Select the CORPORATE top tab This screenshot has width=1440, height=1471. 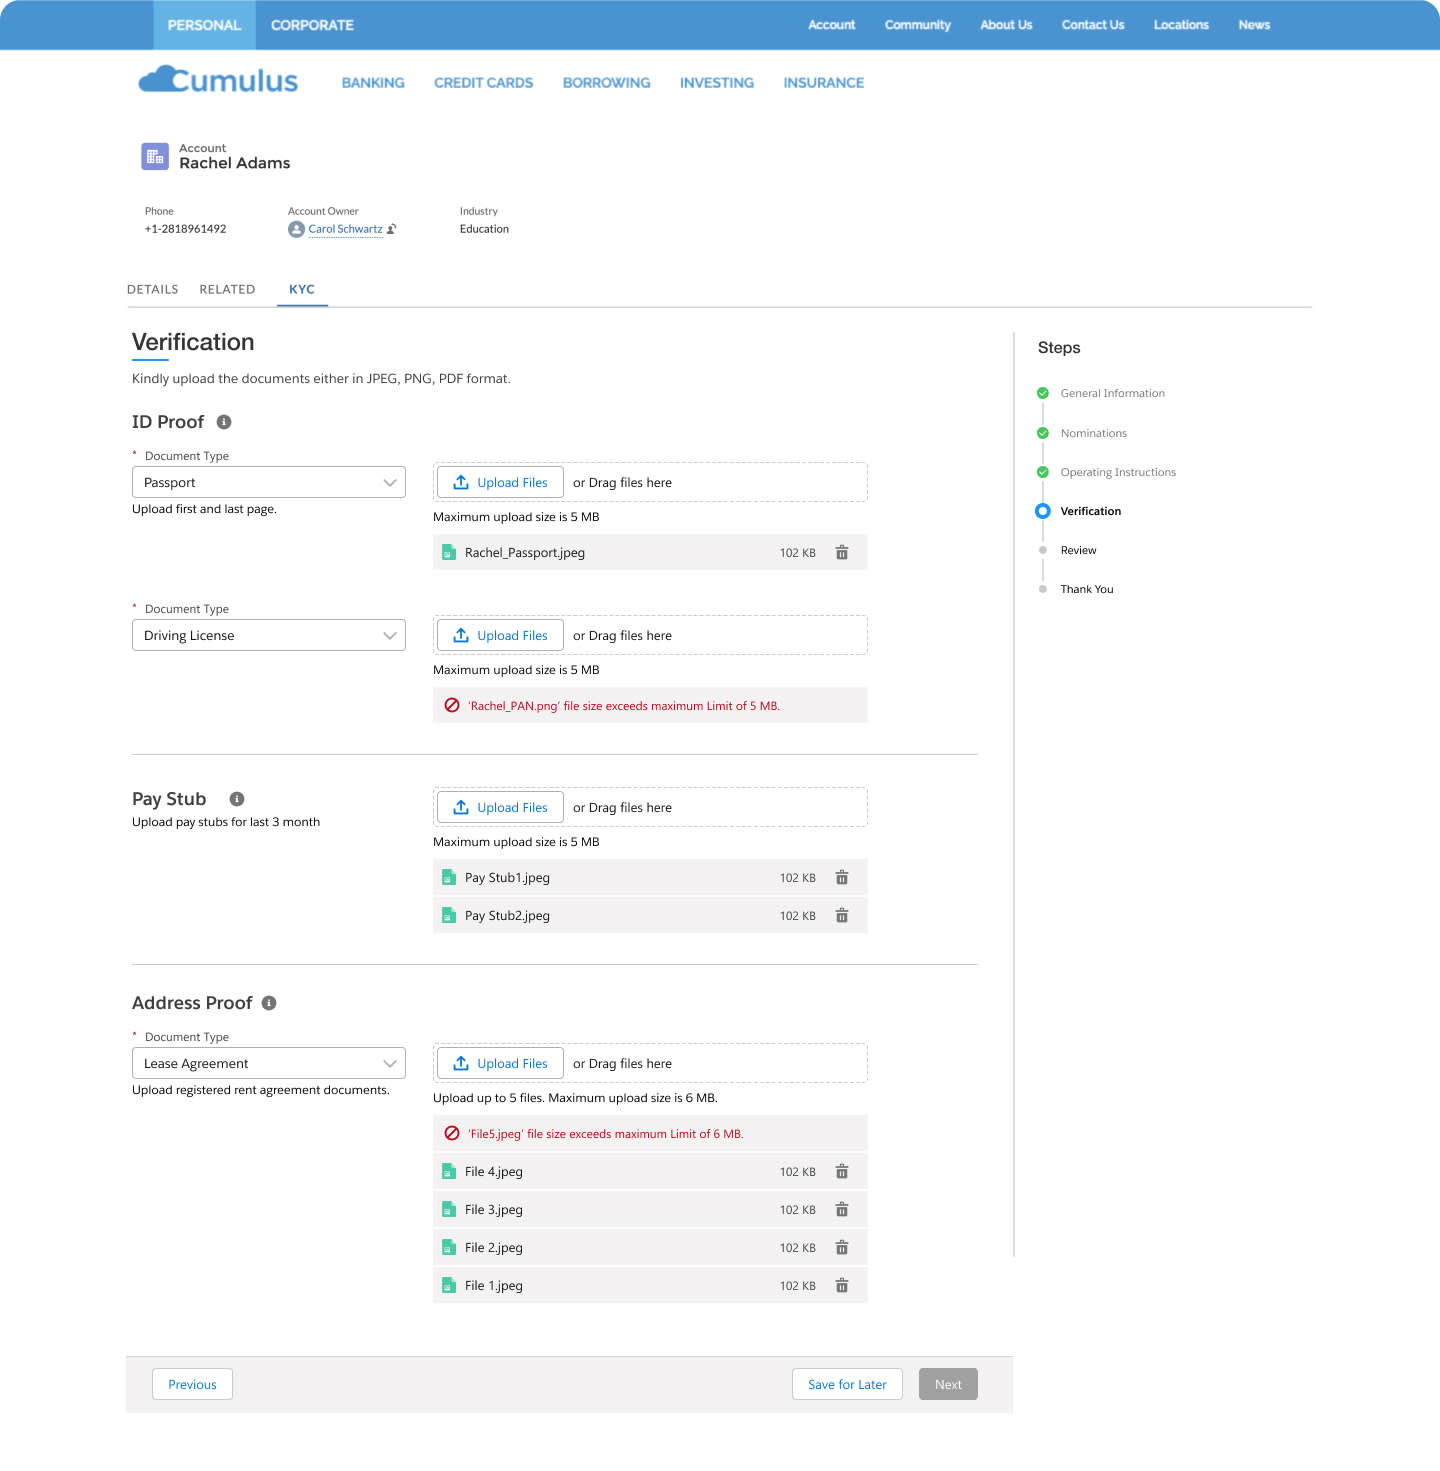coord(312,25)
